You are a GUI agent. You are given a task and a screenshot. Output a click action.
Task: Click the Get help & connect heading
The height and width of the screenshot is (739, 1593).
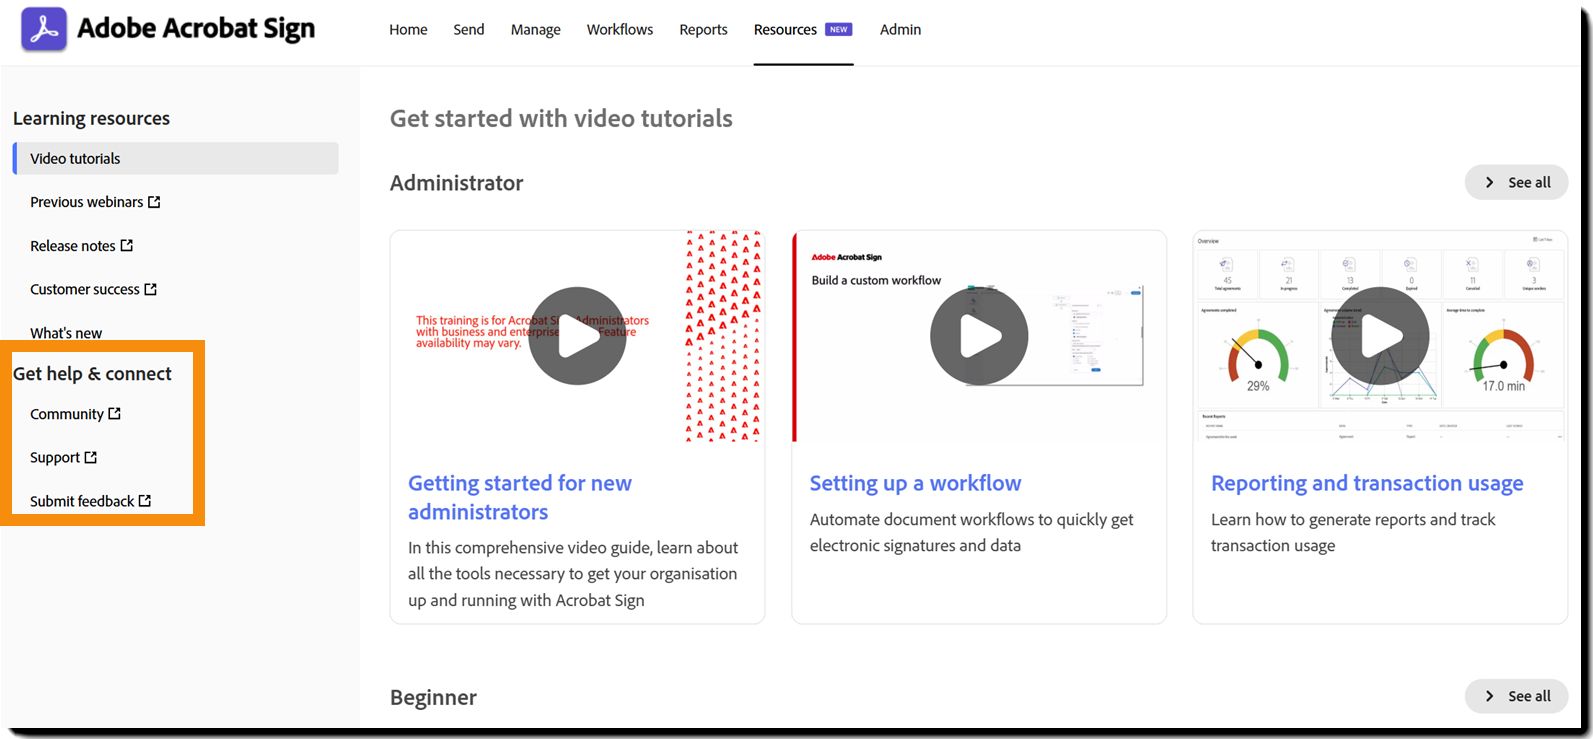(92, 374)
